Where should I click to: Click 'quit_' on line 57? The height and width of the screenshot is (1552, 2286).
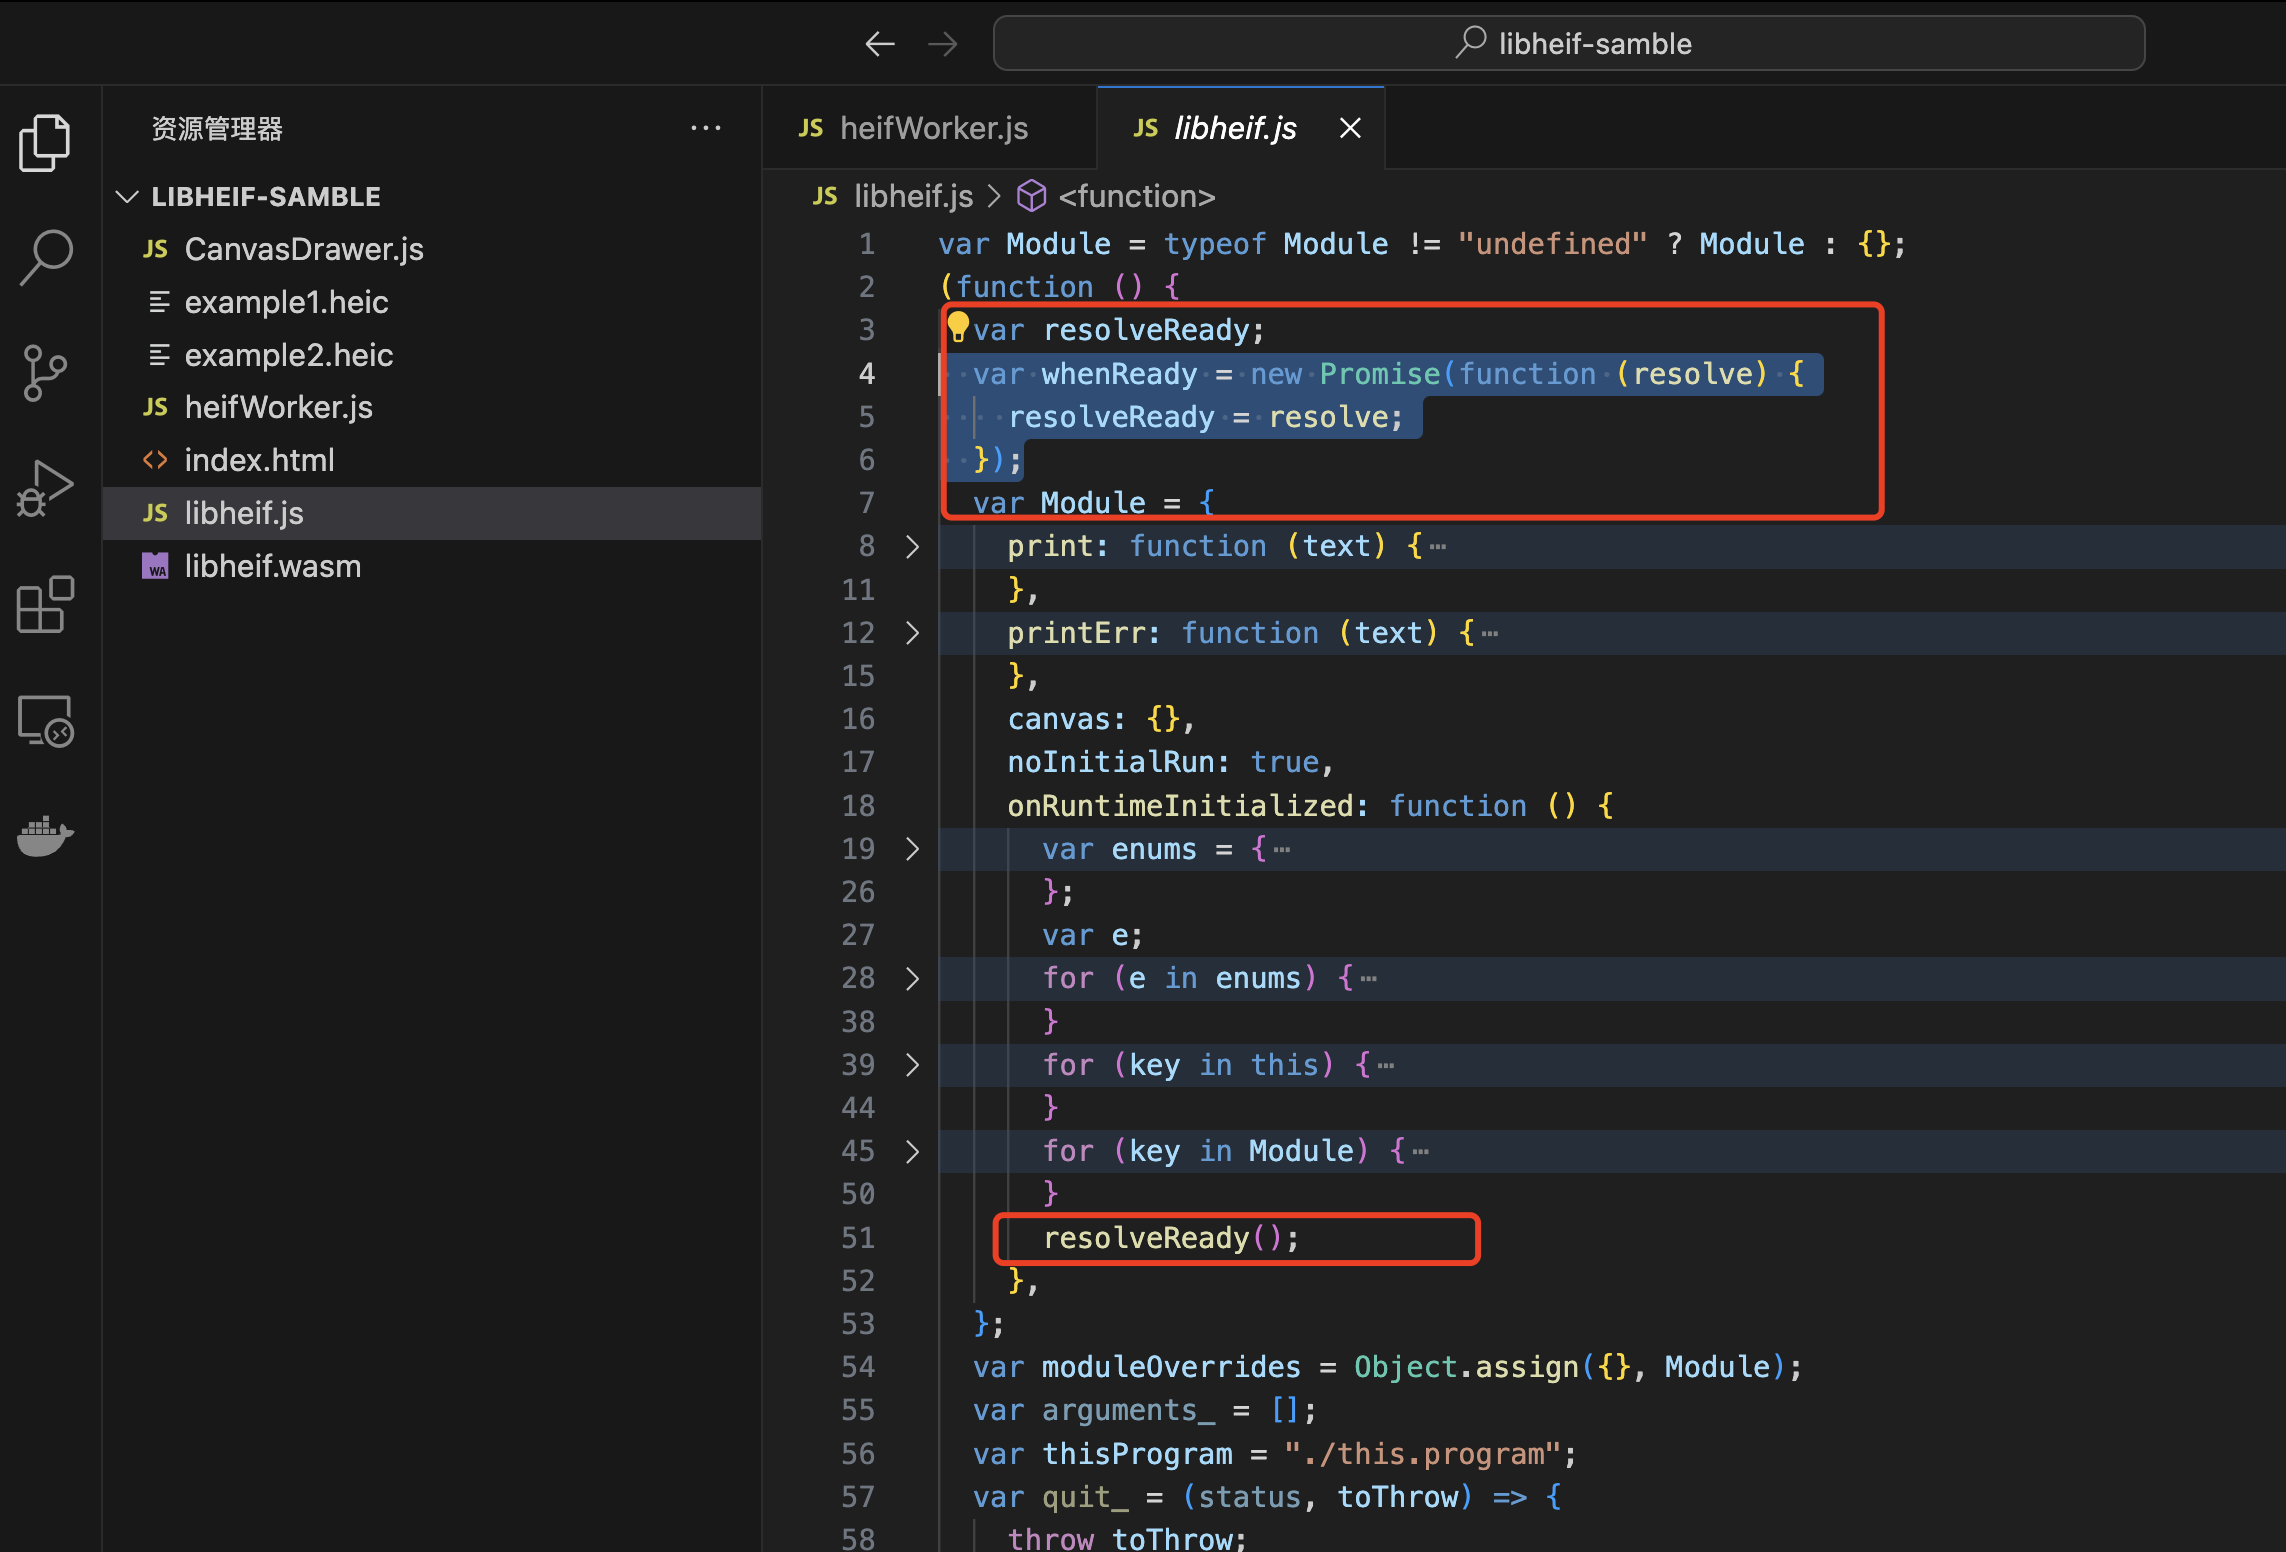(1085, 1497)
